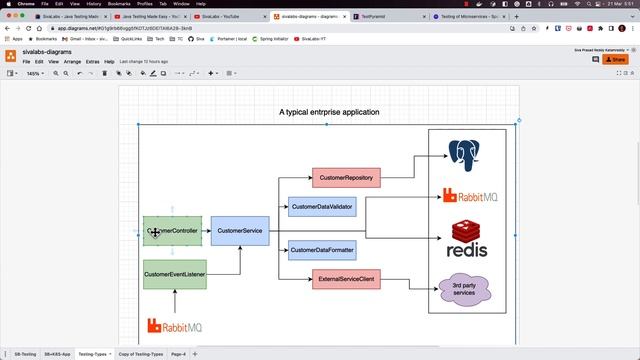Click the browser address bar URL

124,28
